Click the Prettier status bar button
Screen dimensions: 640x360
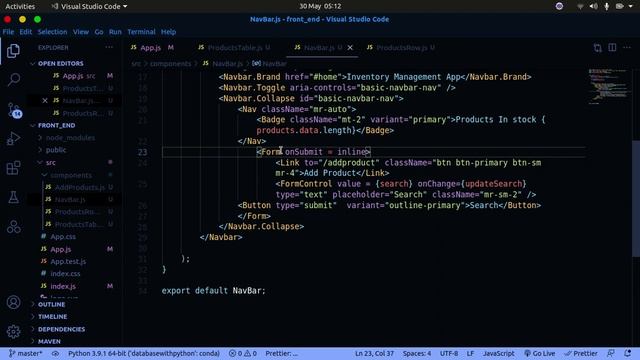click(x=581, y=353)
